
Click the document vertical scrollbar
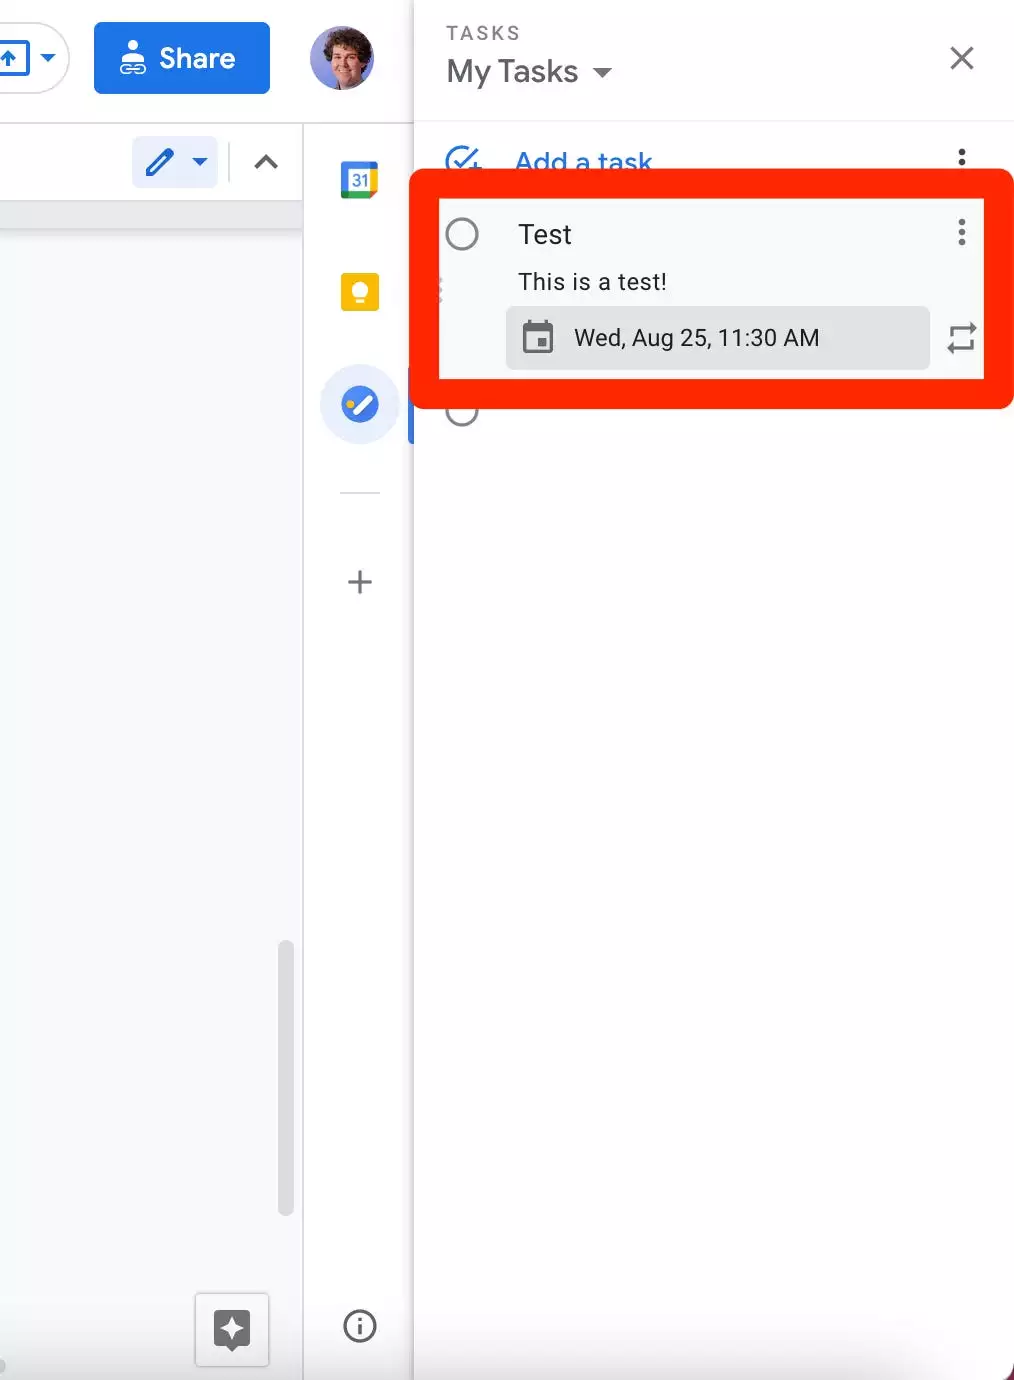point(286,1076)
